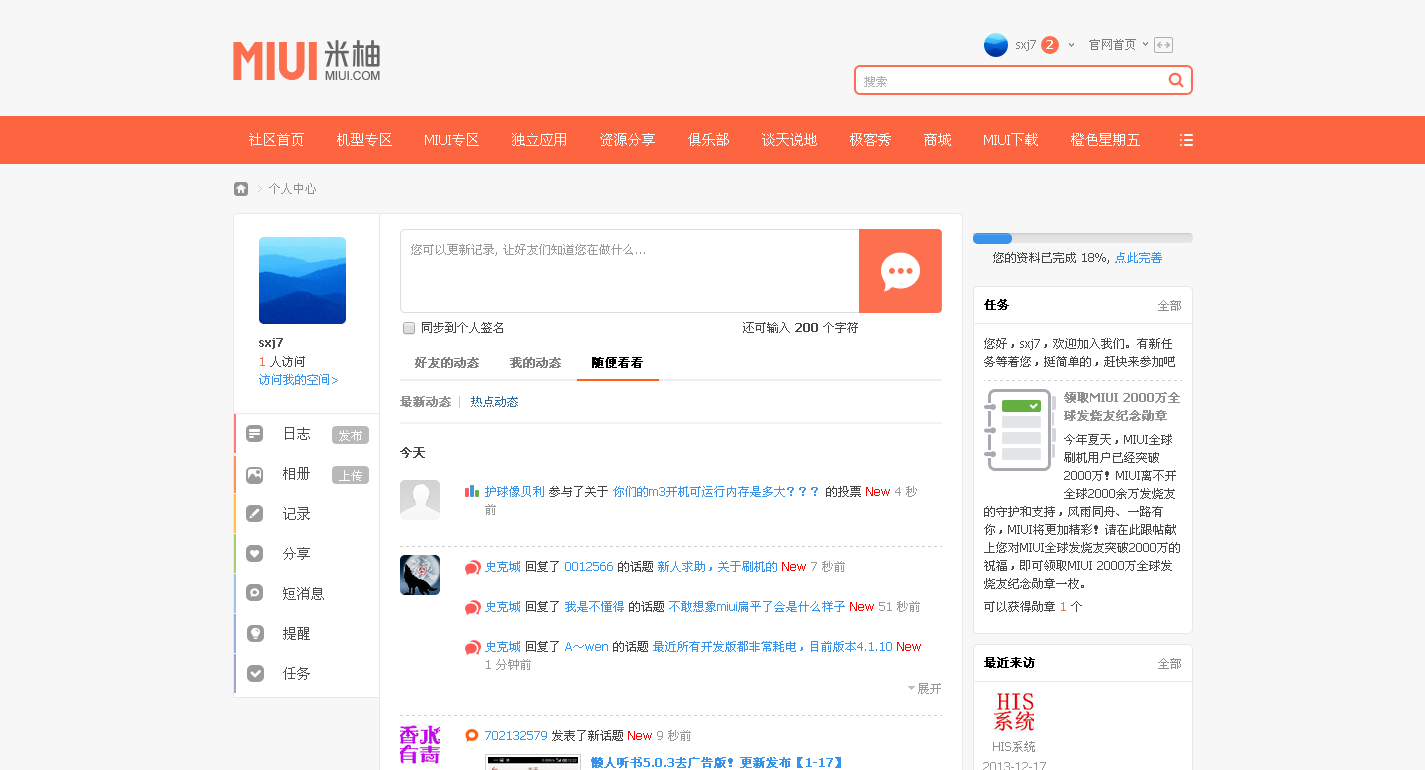Click the 记录 pencil icon
This screenshot has width=1425, height=770.
[x=255, y=514]
